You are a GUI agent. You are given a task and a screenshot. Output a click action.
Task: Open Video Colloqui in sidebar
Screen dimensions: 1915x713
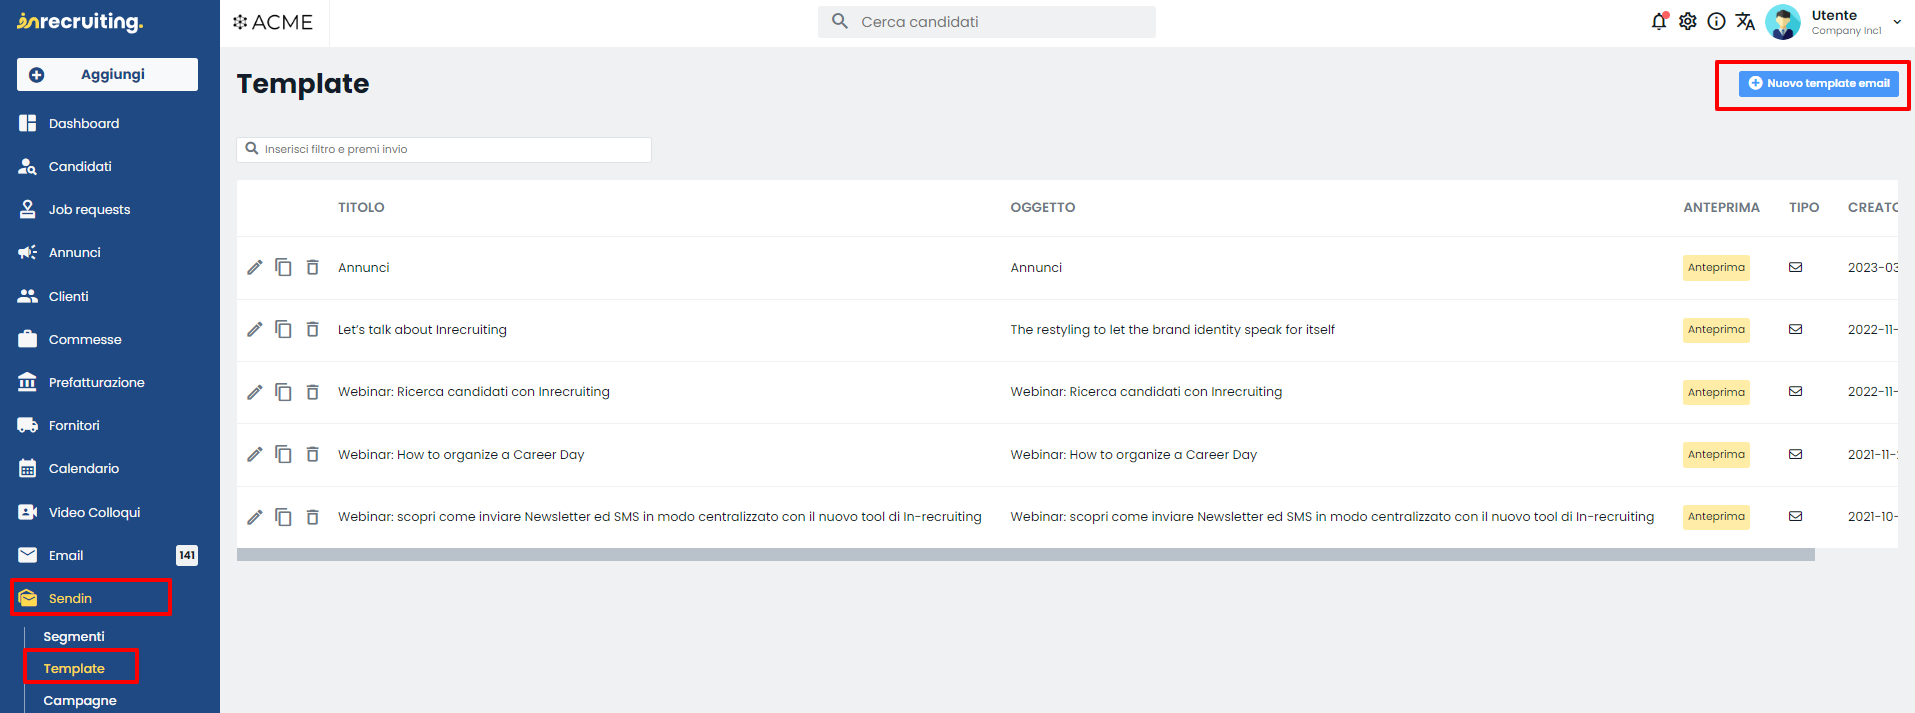[x=94, y=512]
